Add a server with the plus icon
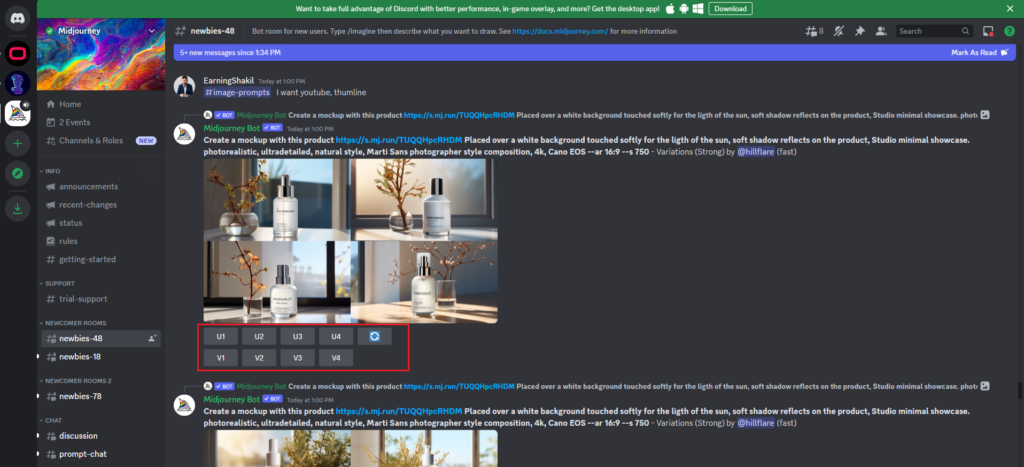The image size is (1024, 467). 18,143
